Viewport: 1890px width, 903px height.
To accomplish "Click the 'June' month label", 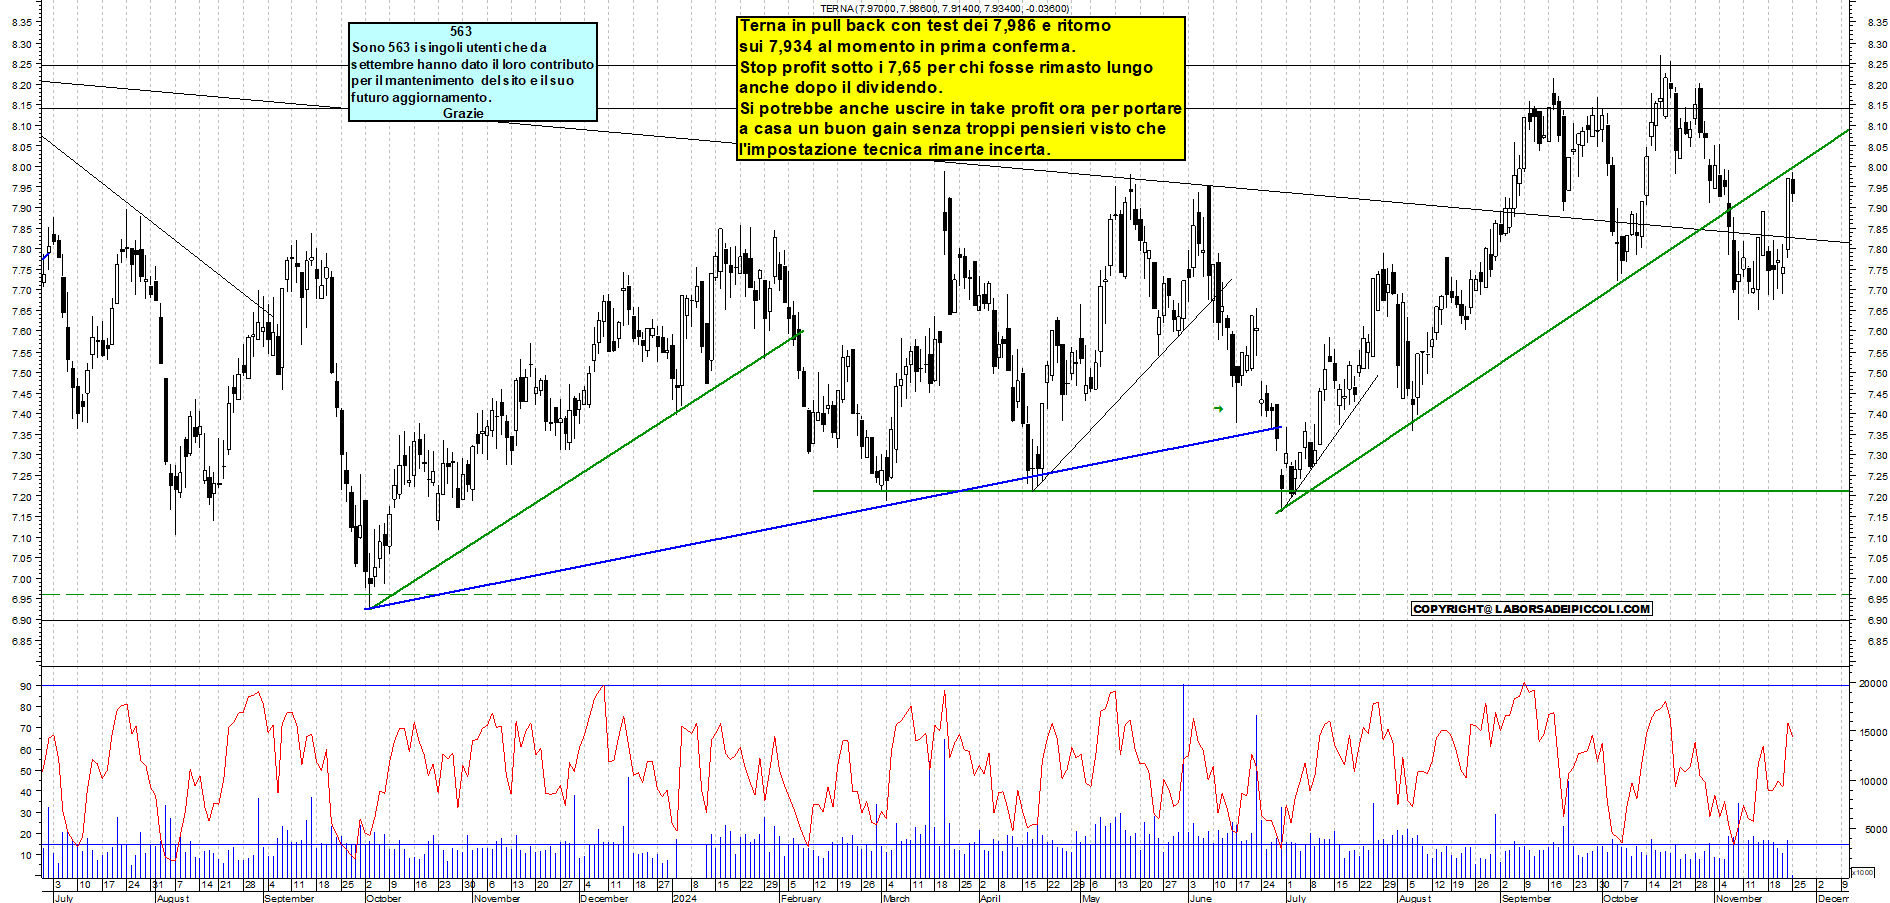I will (1200, 898).
